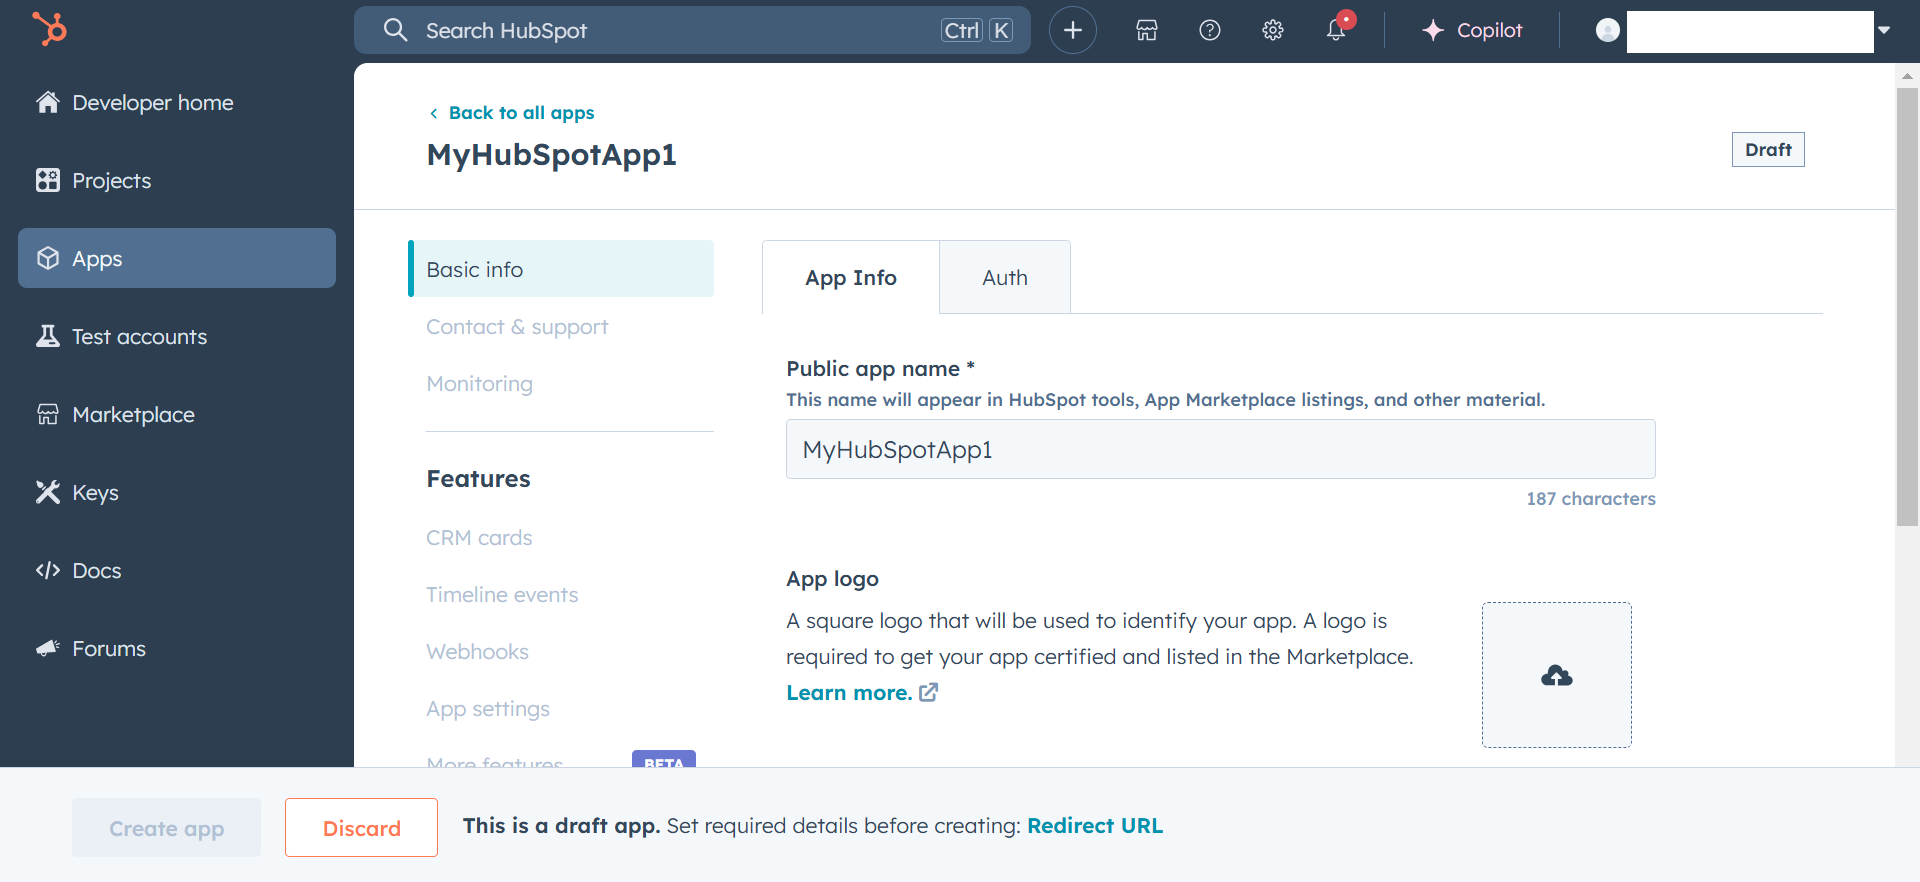Click the Create app button
Screen dimensions: 1920x882
[166, 827]
